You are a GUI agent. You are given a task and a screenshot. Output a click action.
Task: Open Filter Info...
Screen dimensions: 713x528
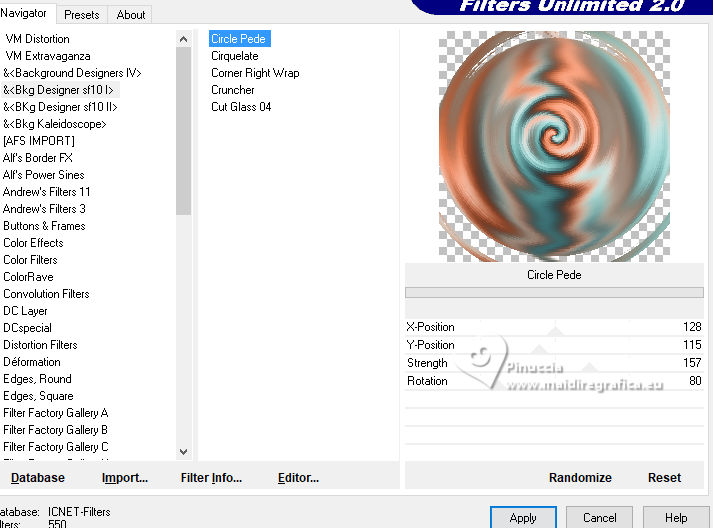tap(211, 478)
